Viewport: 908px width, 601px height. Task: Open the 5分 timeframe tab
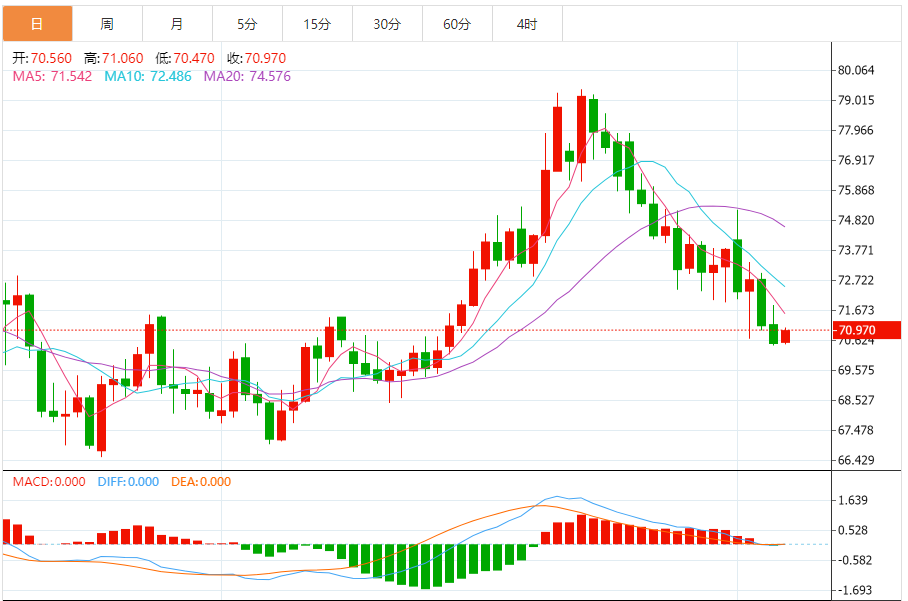point(247,24)
